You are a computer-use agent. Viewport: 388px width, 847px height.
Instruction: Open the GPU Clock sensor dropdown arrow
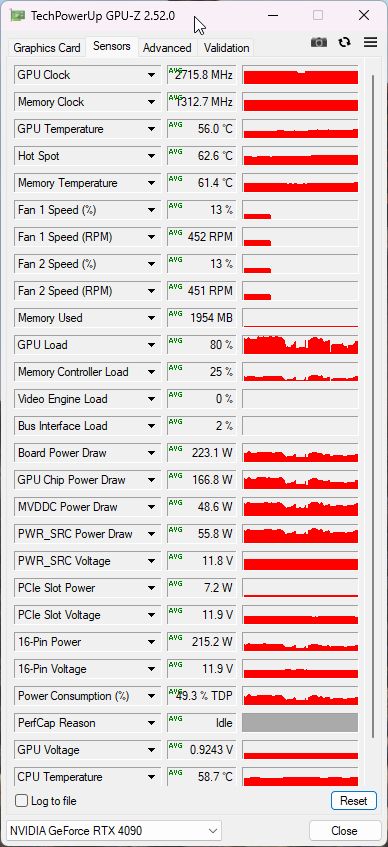(x=151, y=75)
